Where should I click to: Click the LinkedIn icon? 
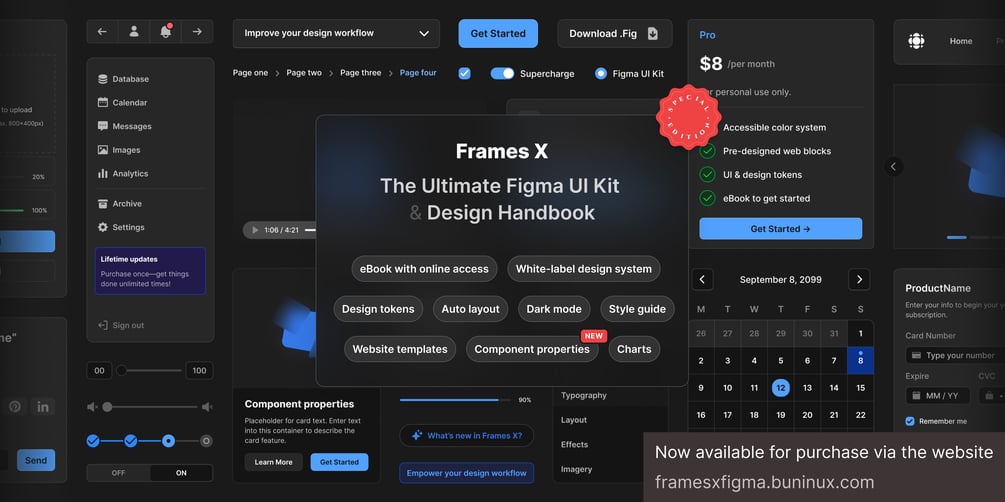(43, 406)
